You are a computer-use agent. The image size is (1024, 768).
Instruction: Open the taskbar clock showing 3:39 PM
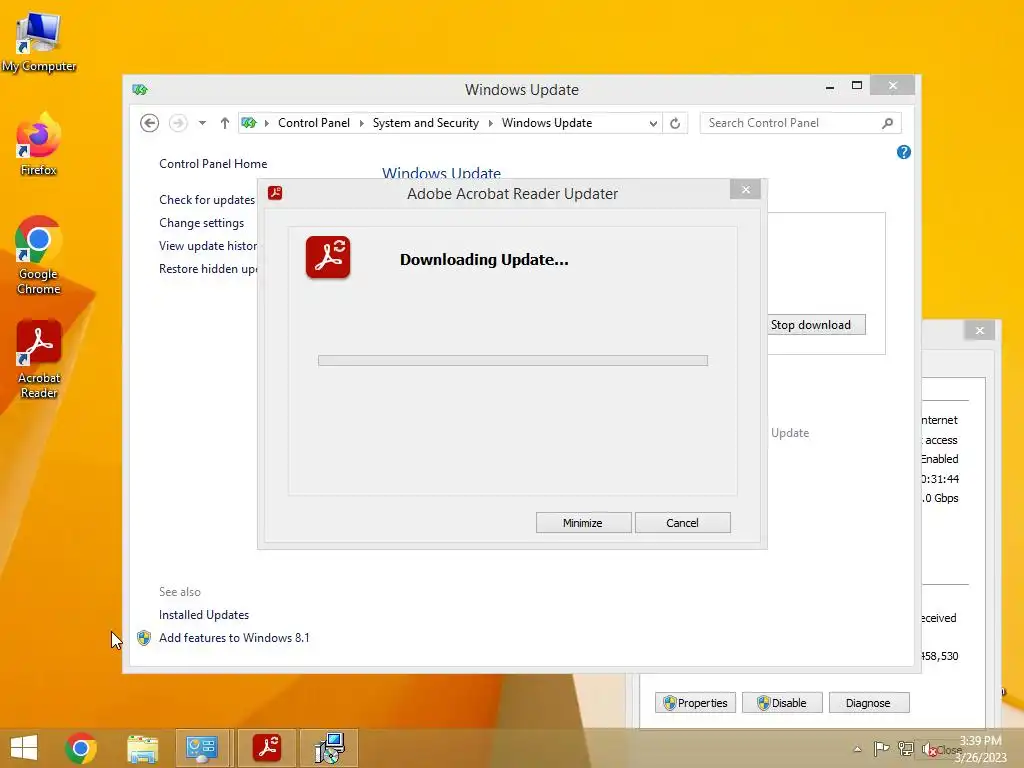(x=980, y=749)
